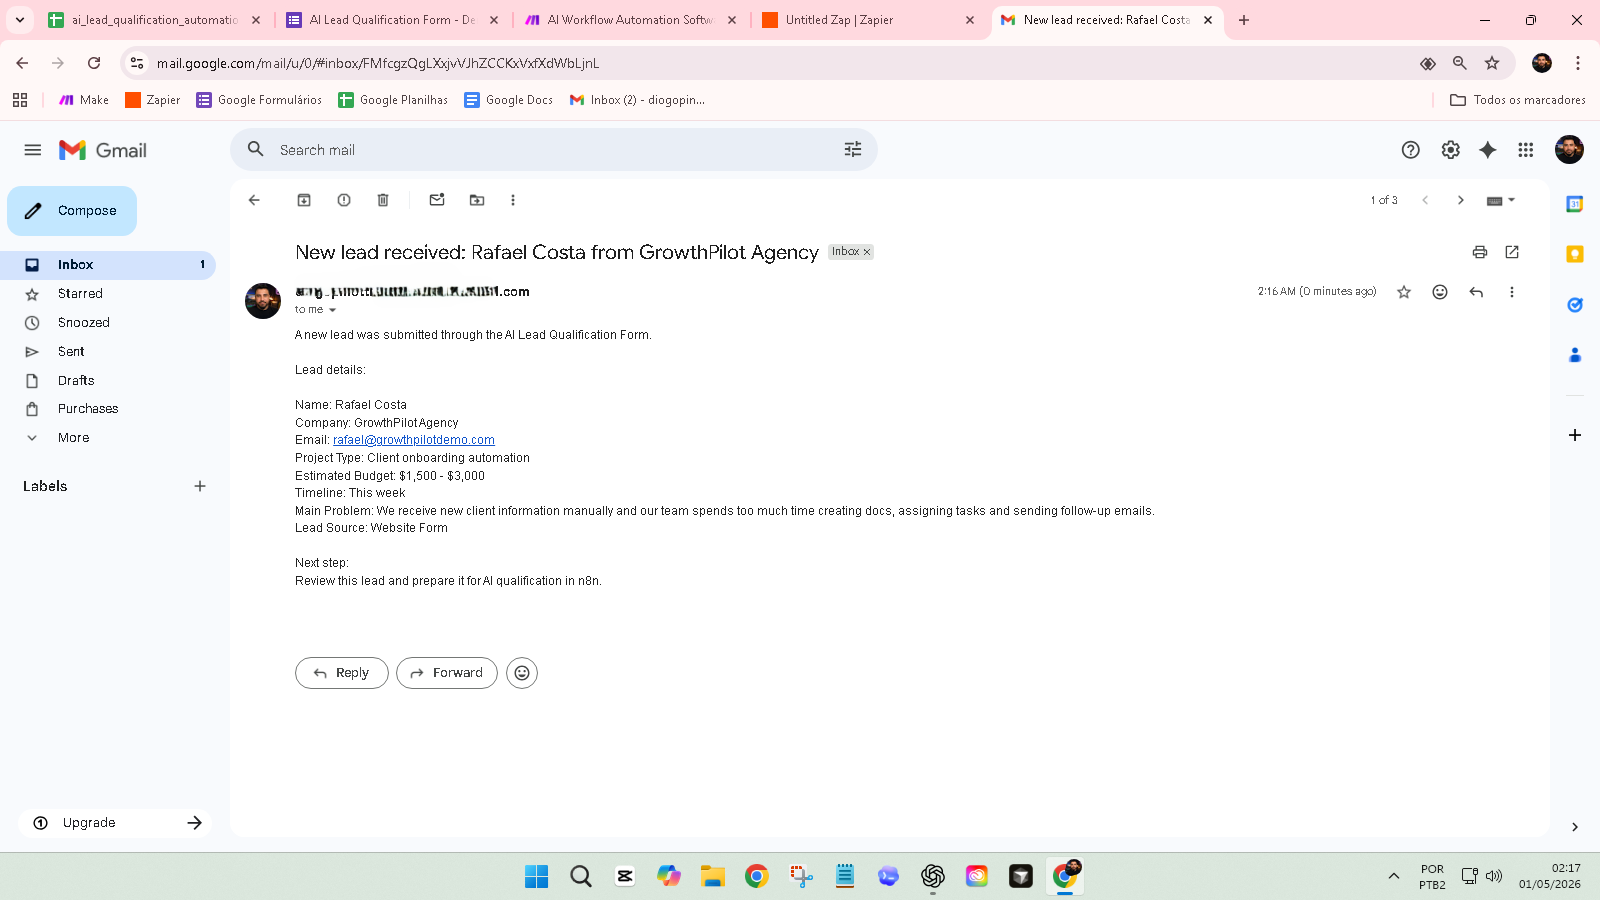Click the Move to folder icon
The image size is (1600, 900).
click(x=477, y=200)
